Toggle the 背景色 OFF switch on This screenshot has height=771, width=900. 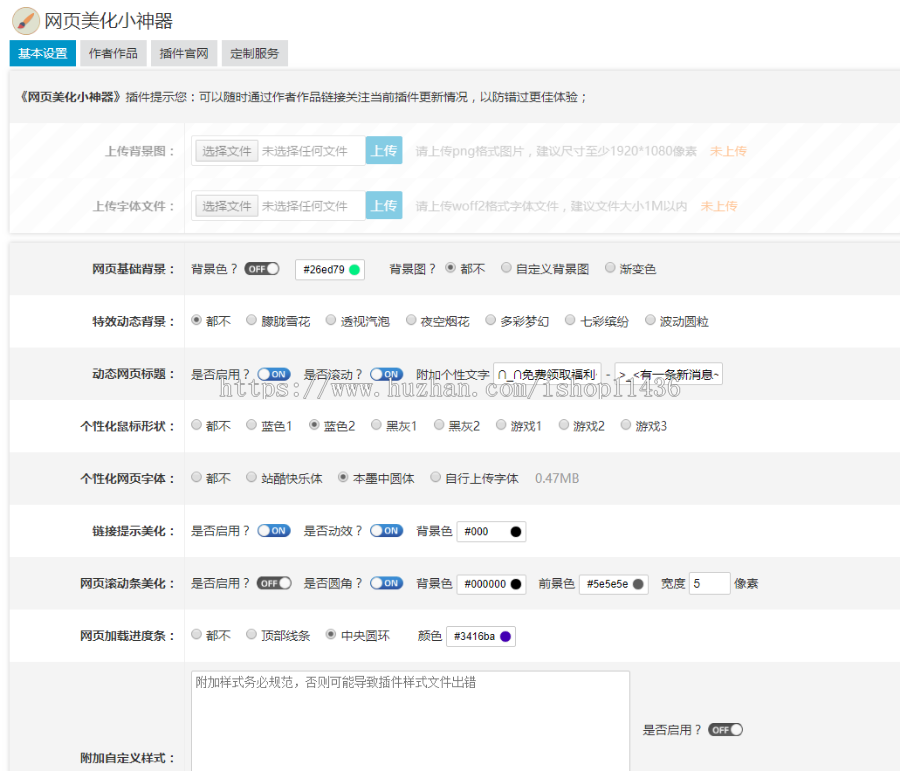[x=262, y=268]
